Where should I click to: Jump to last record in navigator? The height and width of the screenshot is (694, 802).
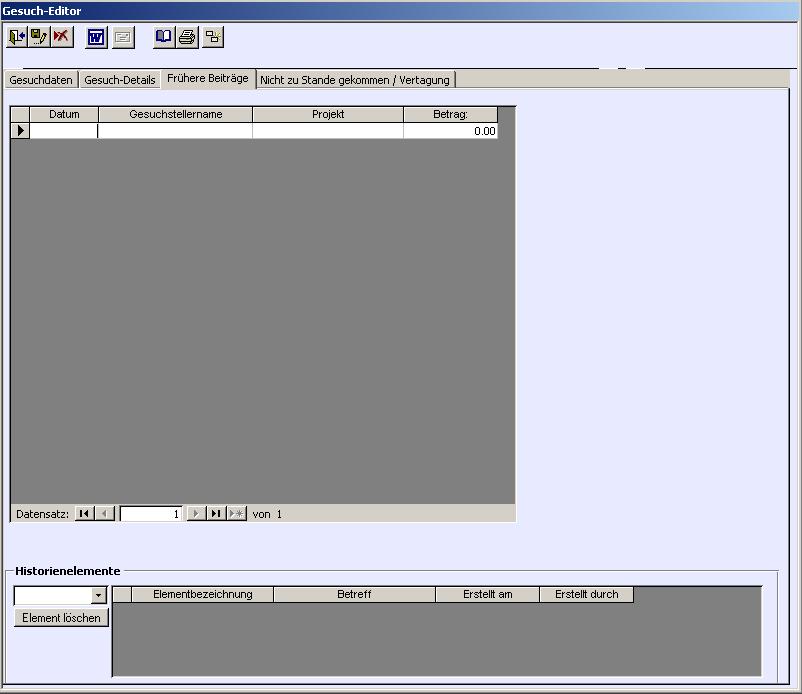[x=215, y=513]
